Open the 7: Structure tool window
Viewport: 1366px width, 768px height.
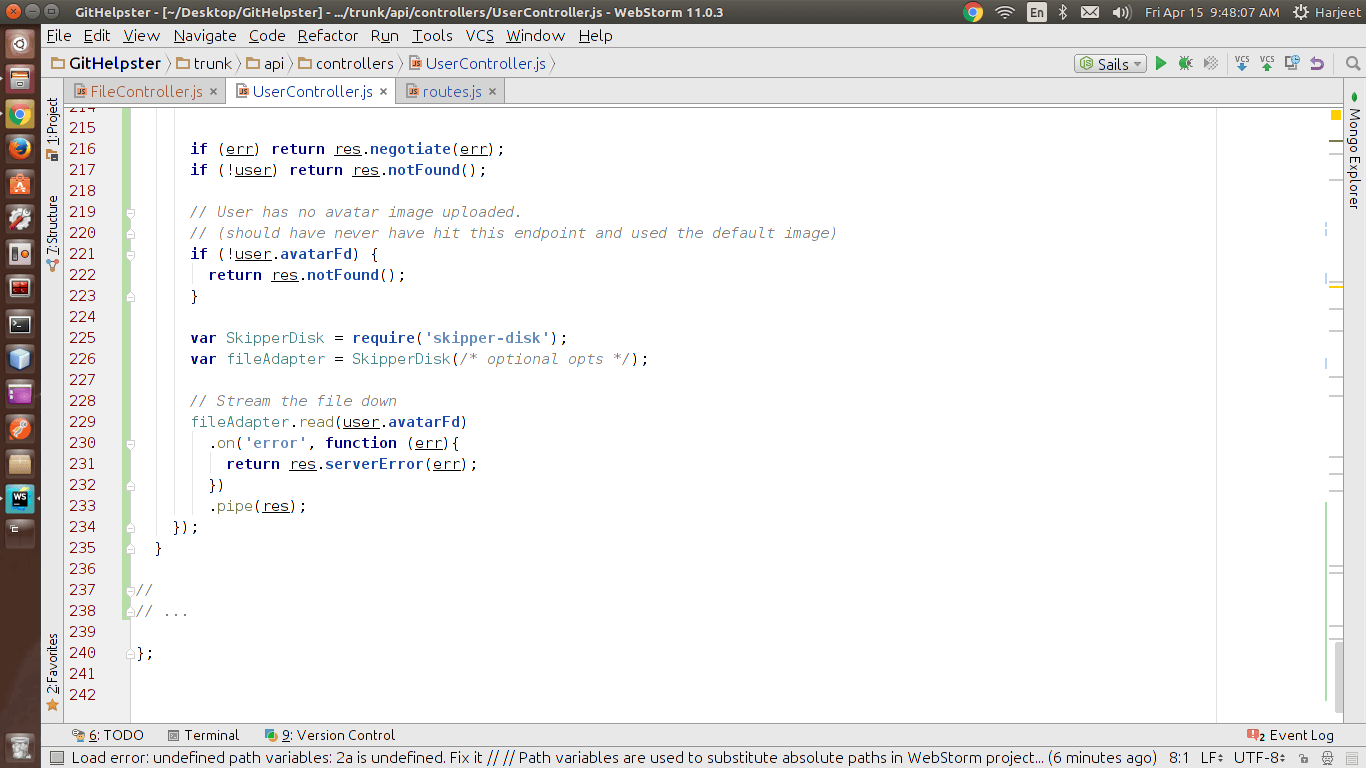52,233
